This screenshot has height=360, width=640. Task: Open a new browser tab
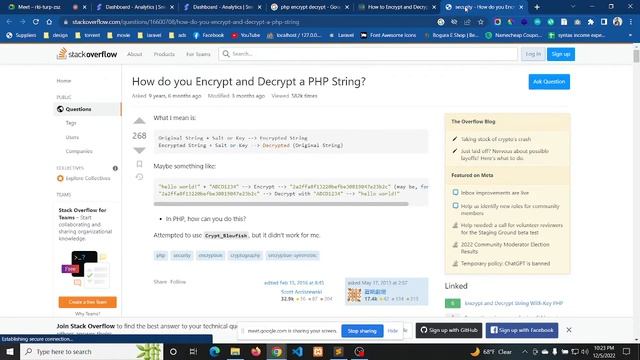537,7
